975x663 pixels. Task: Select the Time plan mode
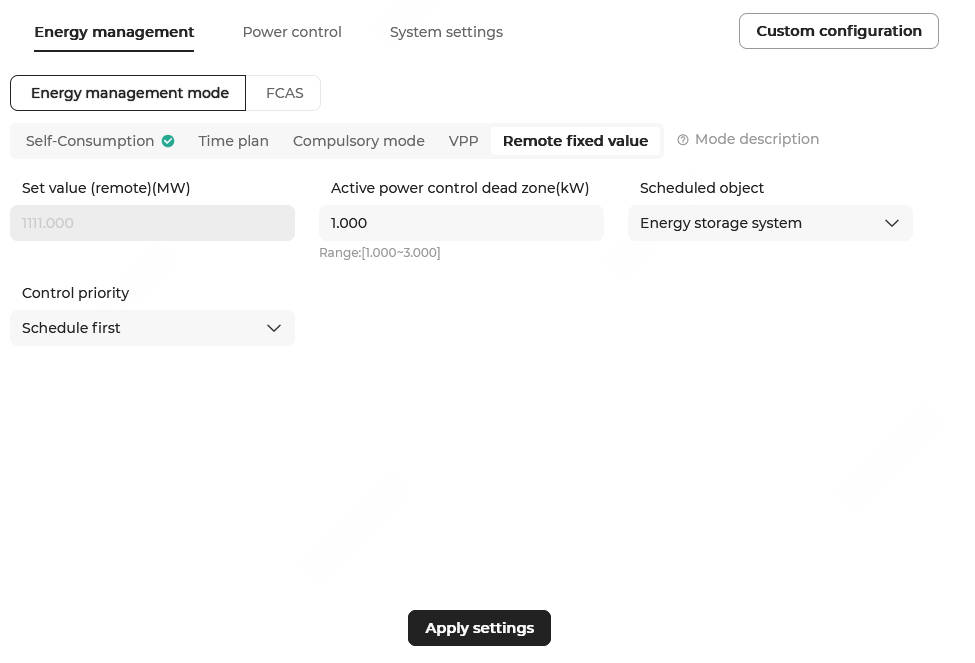click(233, 141)
